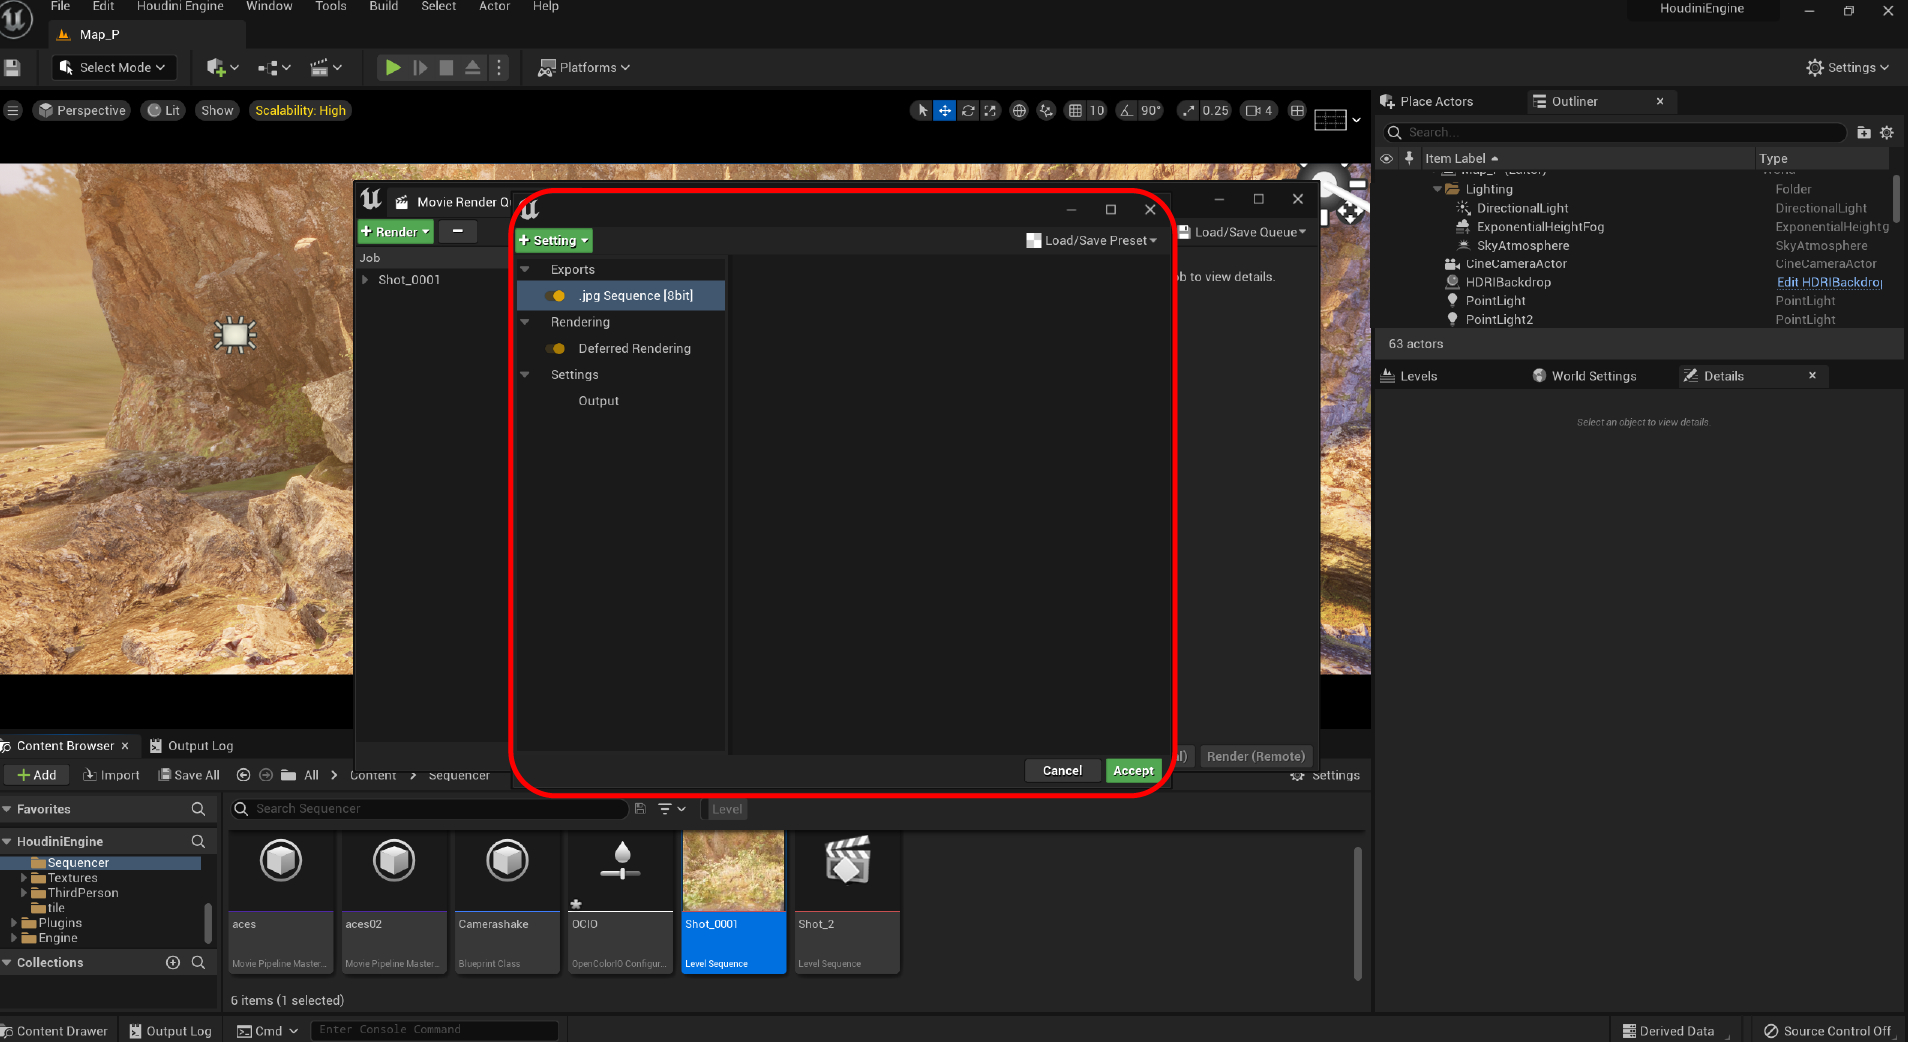Toggle the .jpg Sequence [8bit] export
The width and height of the screenshot is (1908, 1042).
click(557, 295)
